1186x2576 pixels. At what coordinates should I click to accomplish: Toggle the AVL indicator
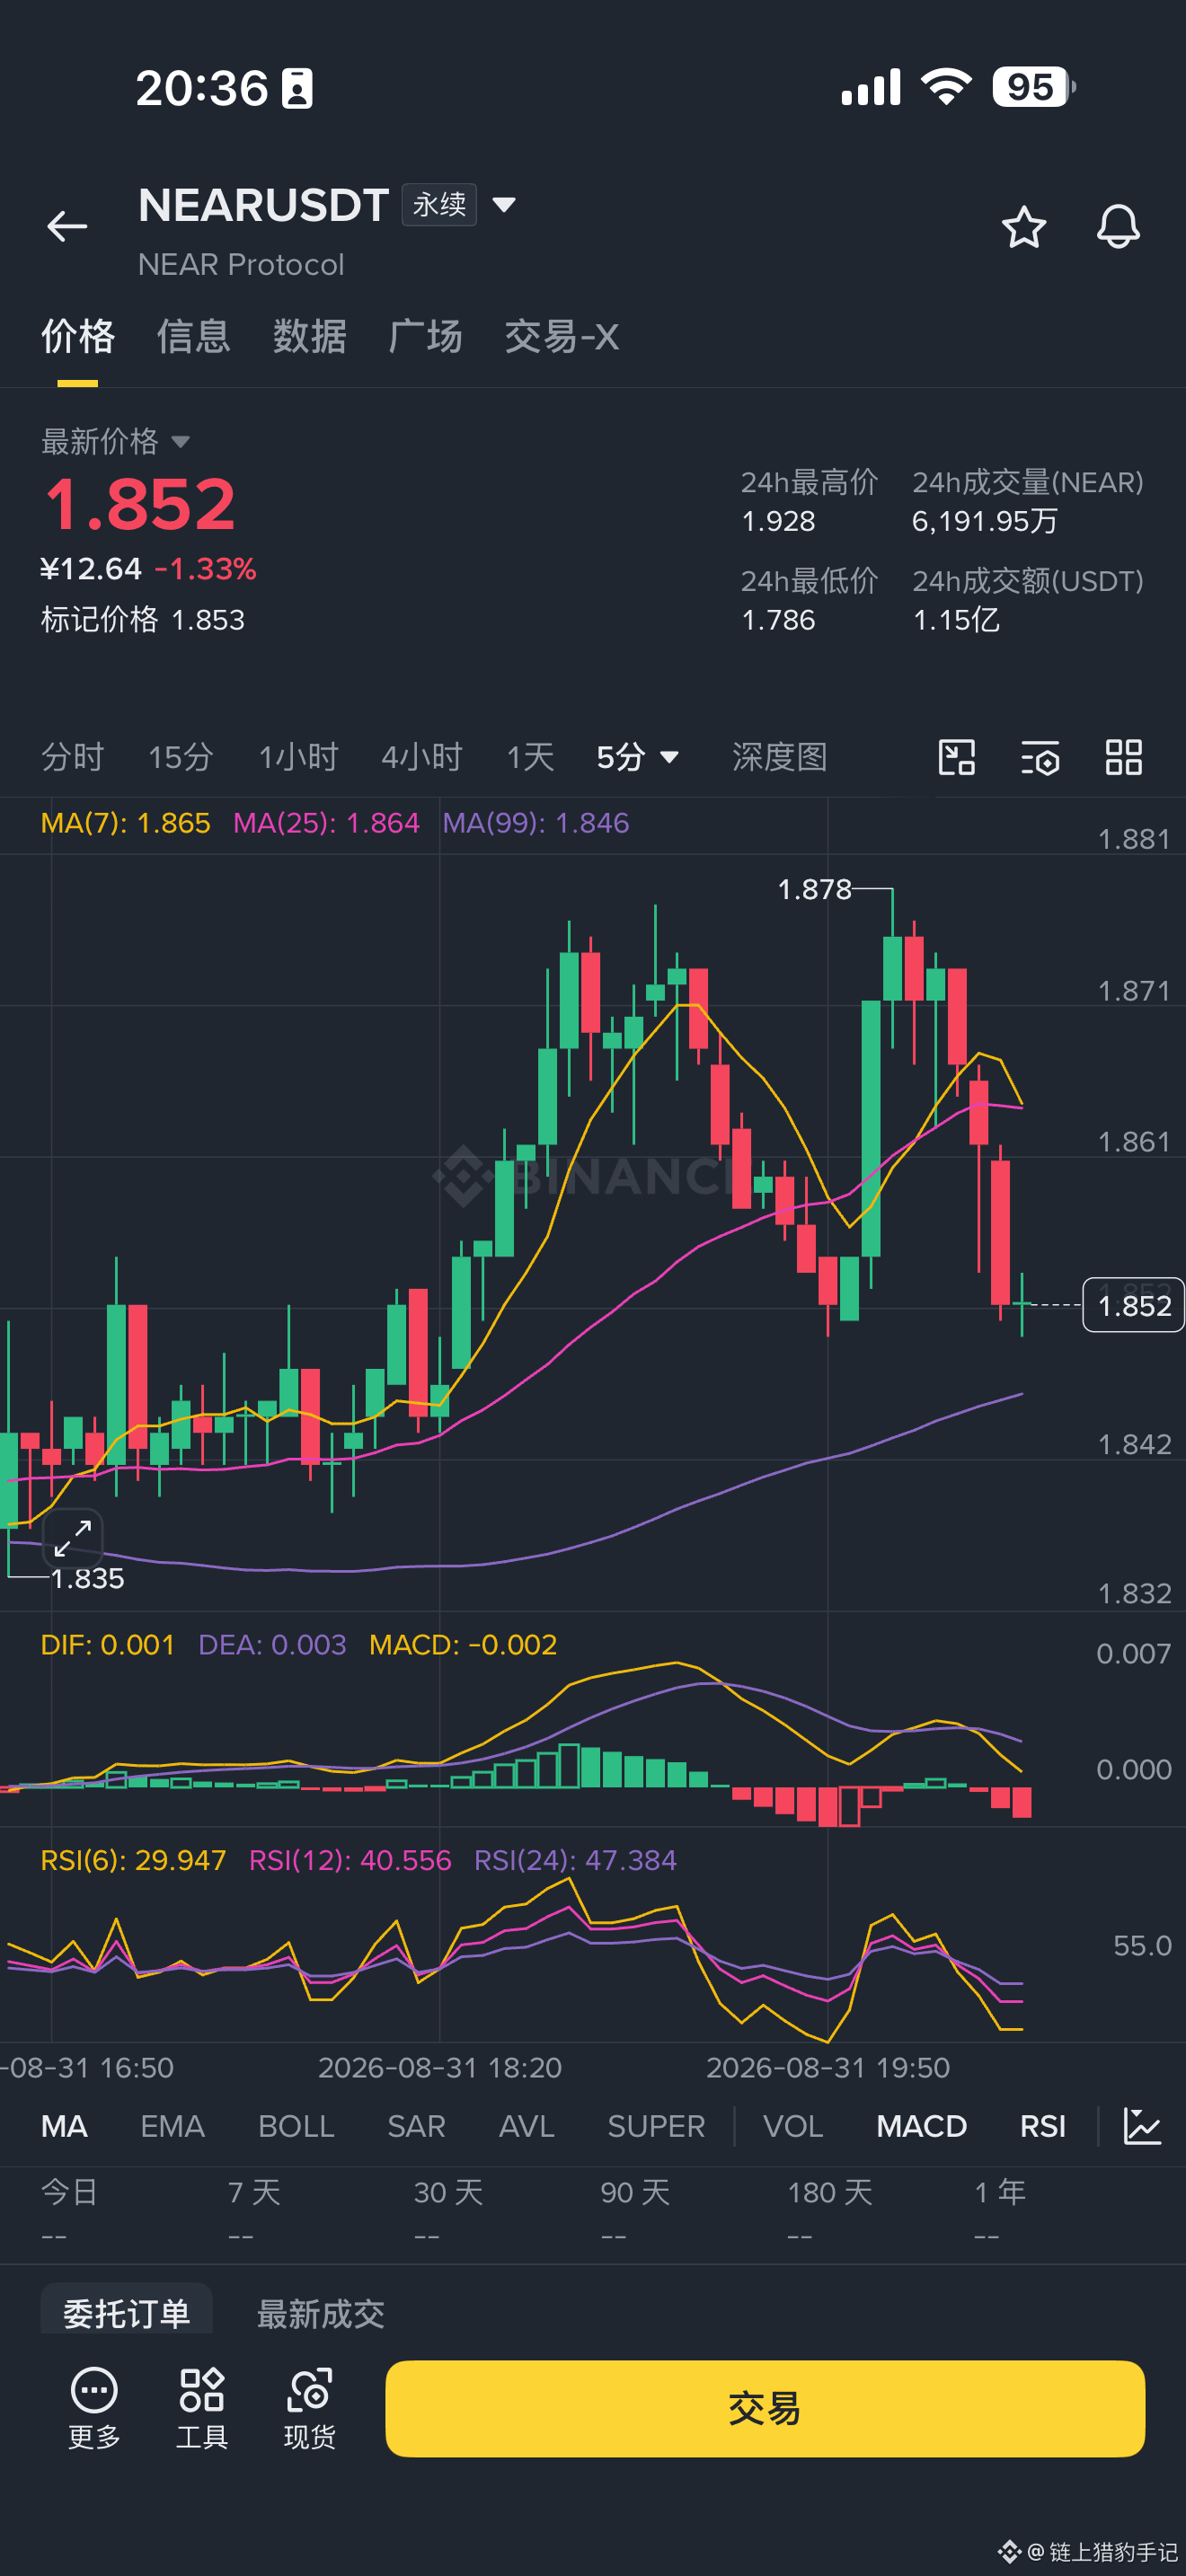click(x=526, y=2126)
